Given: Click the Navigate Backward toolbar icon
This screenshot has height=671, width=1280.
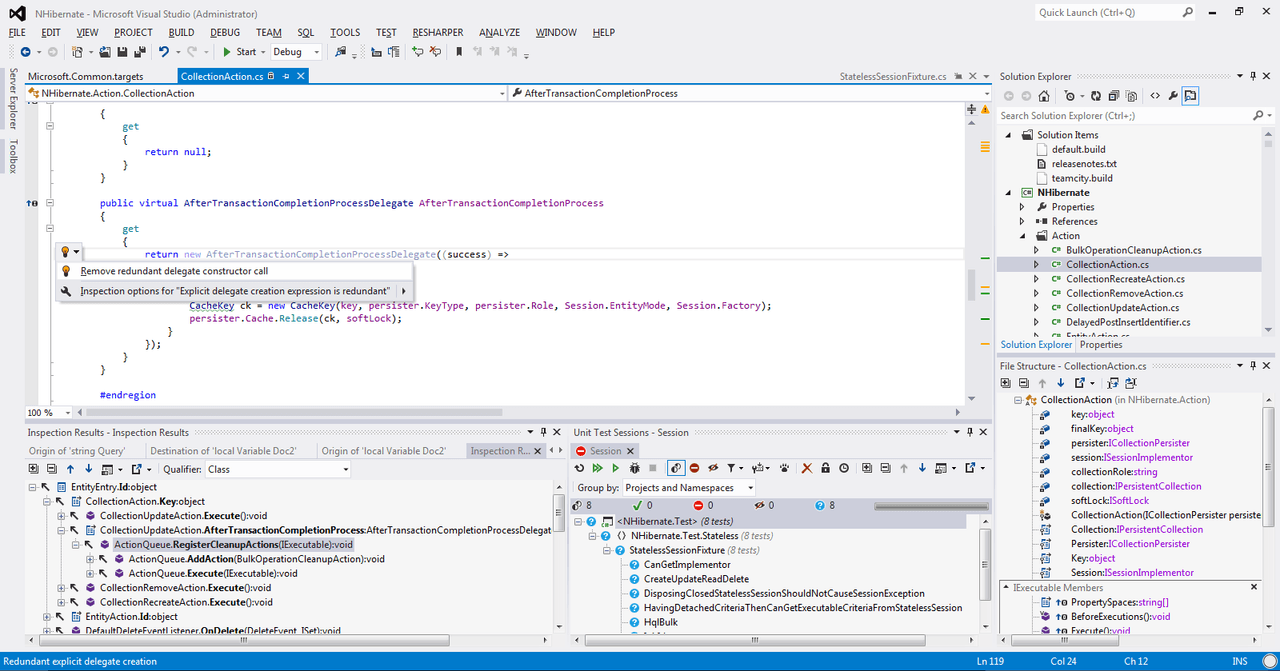Looking at the screenshot, I should click(25, 52).
